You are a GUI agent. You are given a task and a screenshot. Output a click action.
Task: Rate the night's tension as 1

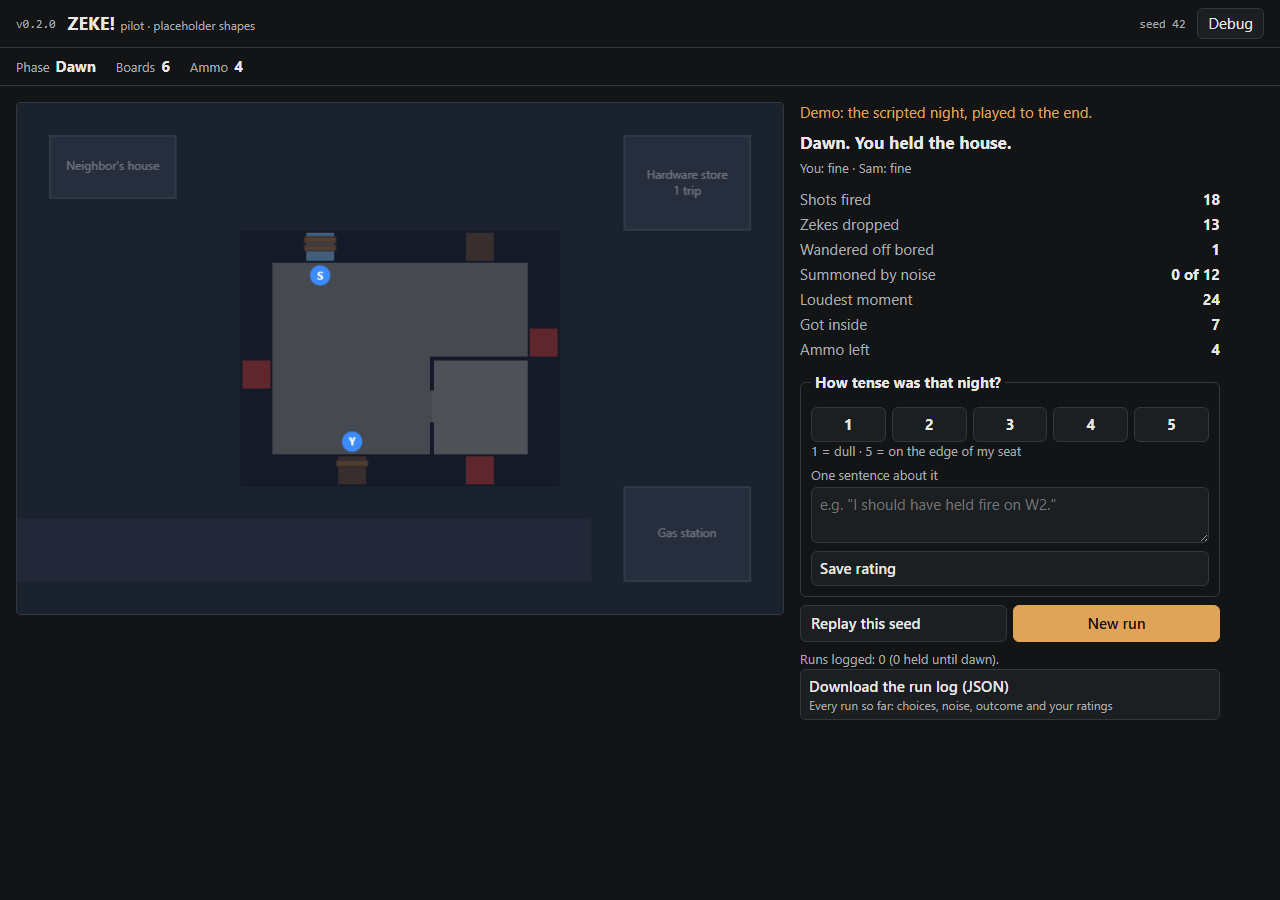tap(848, 425)
